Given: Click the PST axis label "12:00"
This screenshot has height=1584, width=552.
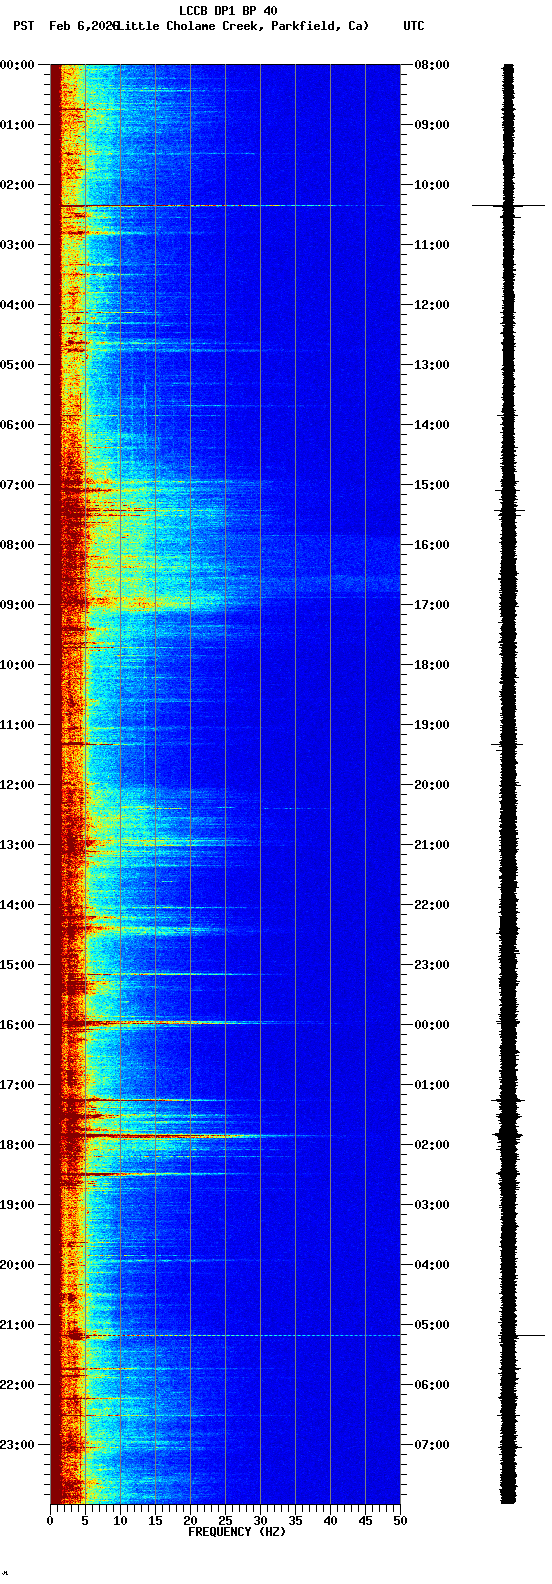Looking at the screenshot, I should coord(16,785).
